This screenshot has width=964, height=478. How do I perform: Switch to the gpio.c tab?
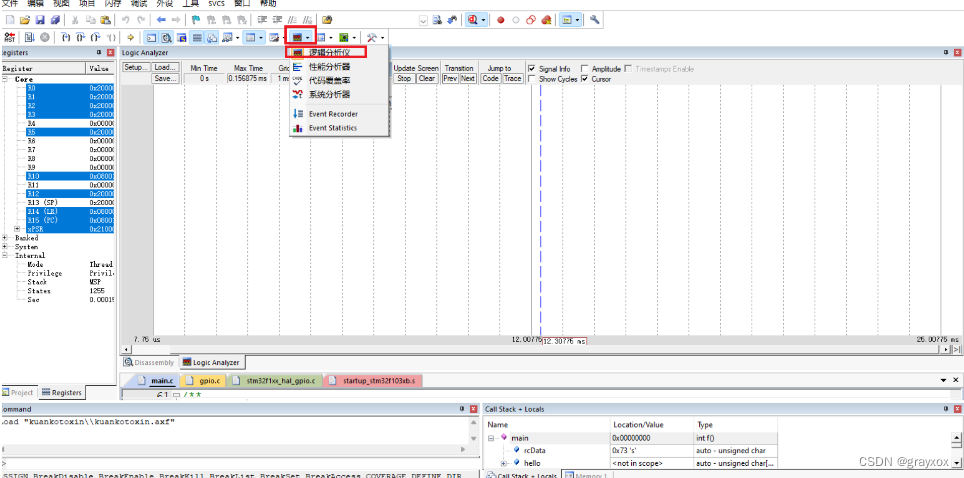tap(204, 381)
